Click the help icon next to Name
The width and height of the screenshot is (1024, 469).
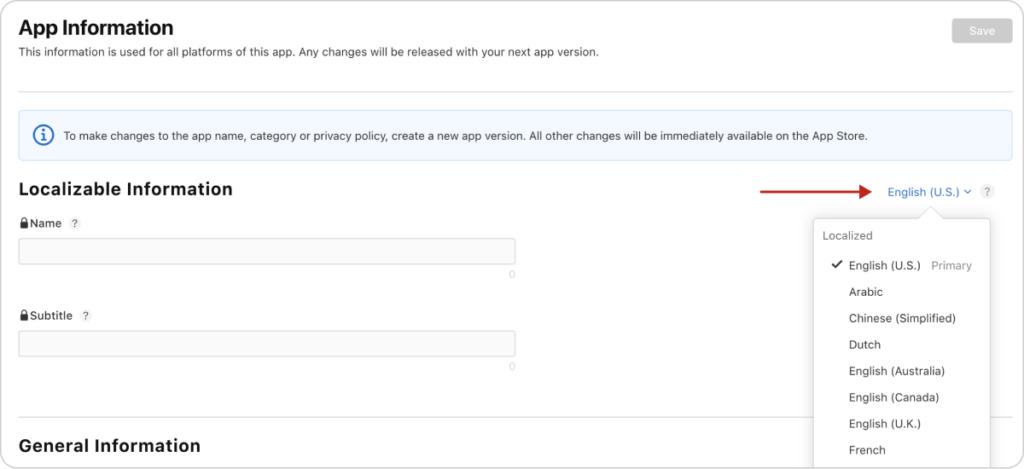pos(74,223)
